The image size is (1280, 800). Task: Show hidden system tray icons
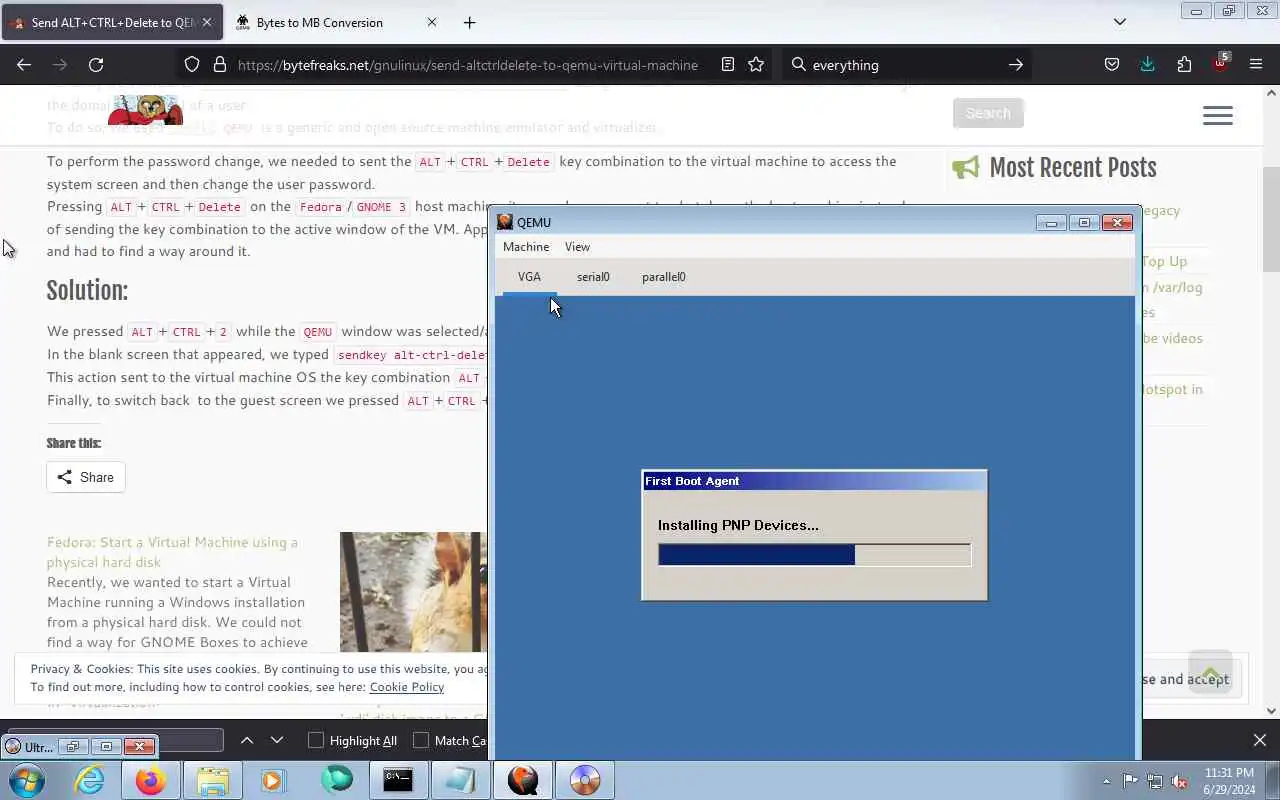point(1106,781)
